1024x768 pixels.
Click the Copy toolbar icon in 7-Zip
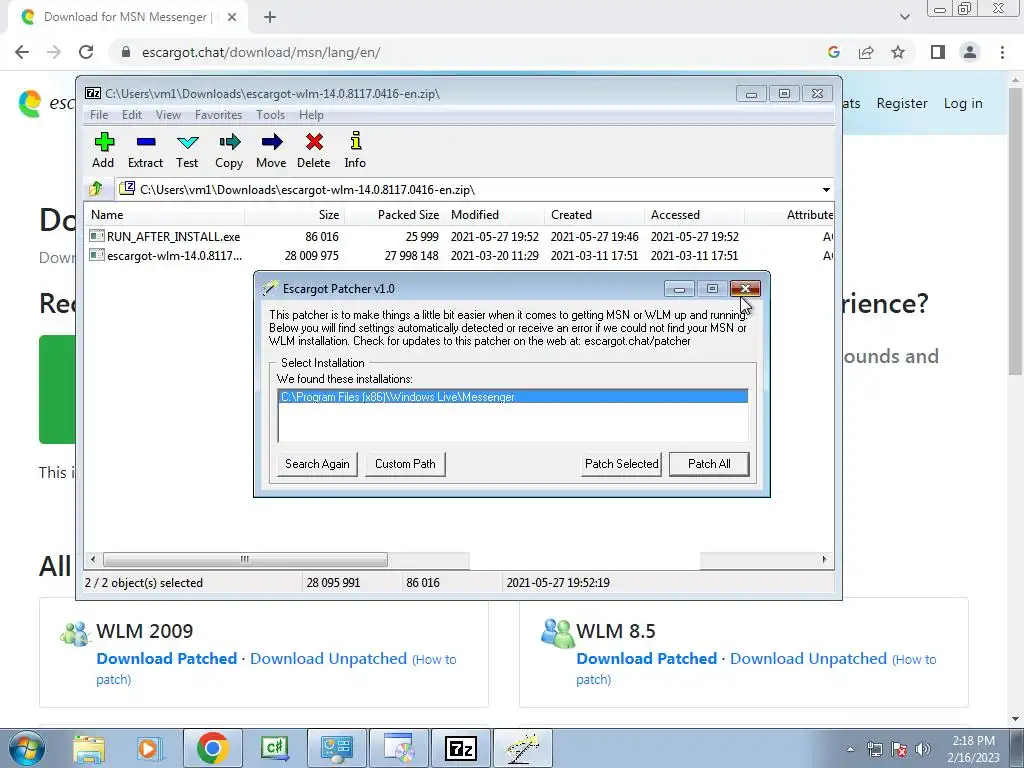(x=229, y=151)
